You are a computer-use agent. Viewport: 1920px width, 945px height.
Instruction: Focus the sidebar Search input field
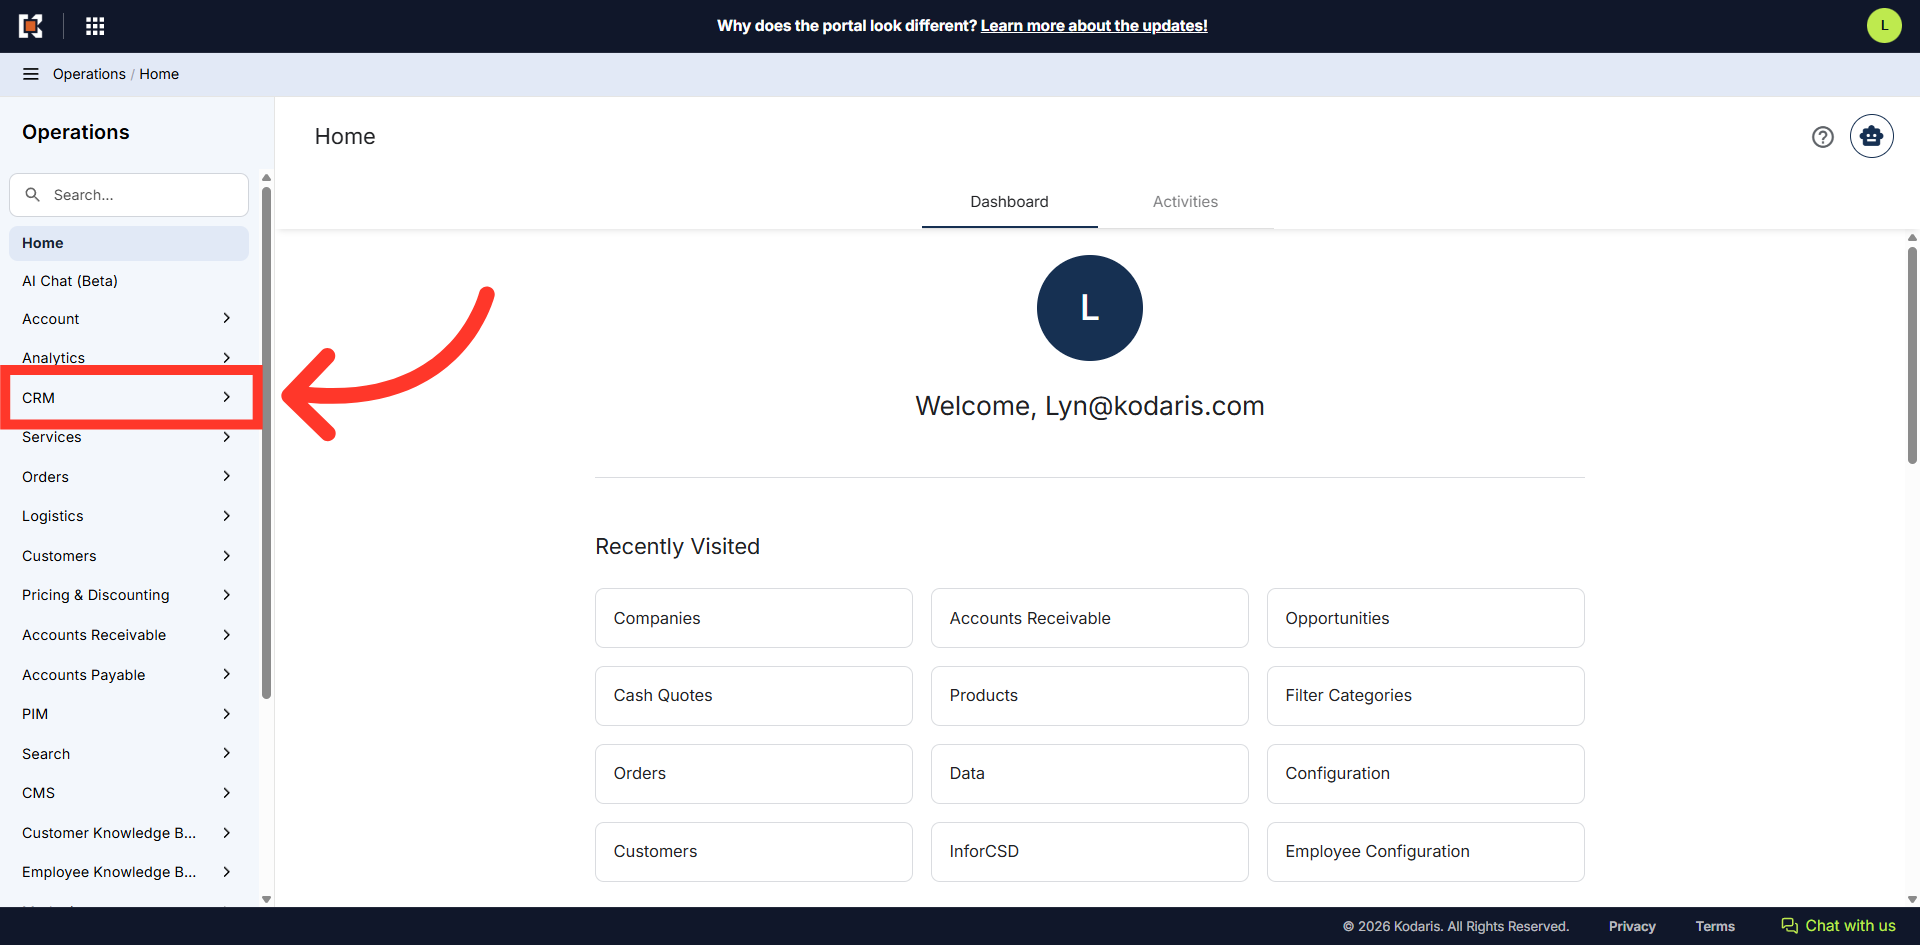coord(129,195)
